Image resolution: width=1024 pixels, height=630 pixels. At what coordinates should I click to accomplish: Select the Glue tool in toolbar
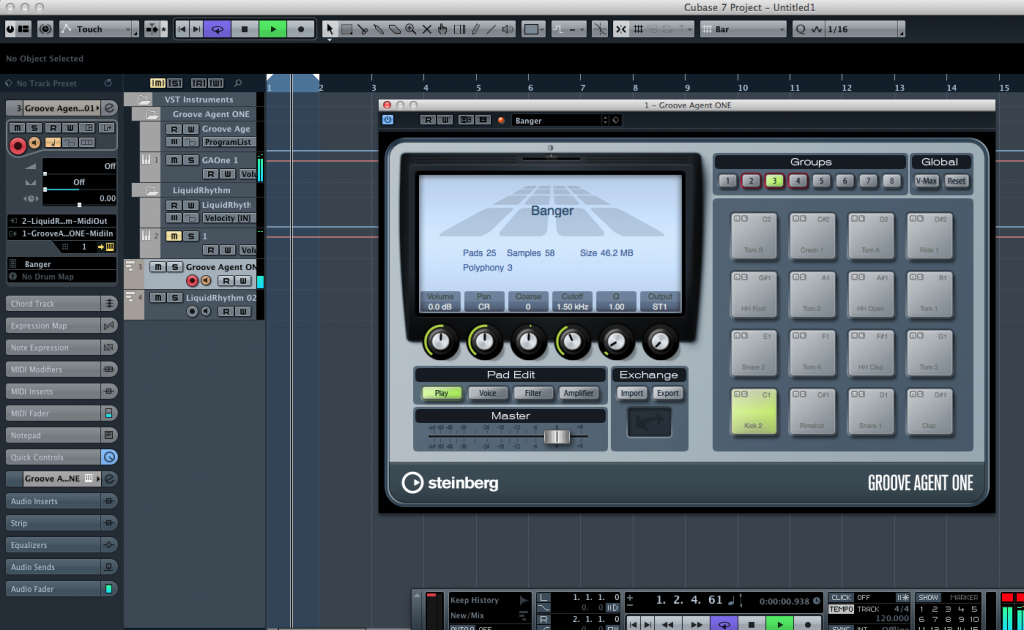click(x=378, y=29)
